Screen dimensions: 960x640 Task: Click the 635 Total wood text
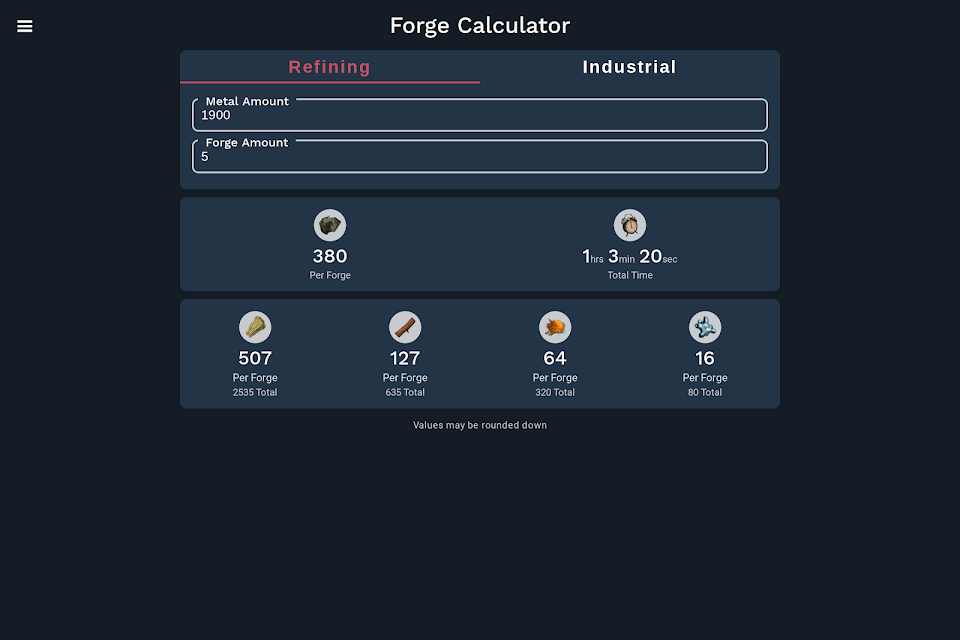405,393
